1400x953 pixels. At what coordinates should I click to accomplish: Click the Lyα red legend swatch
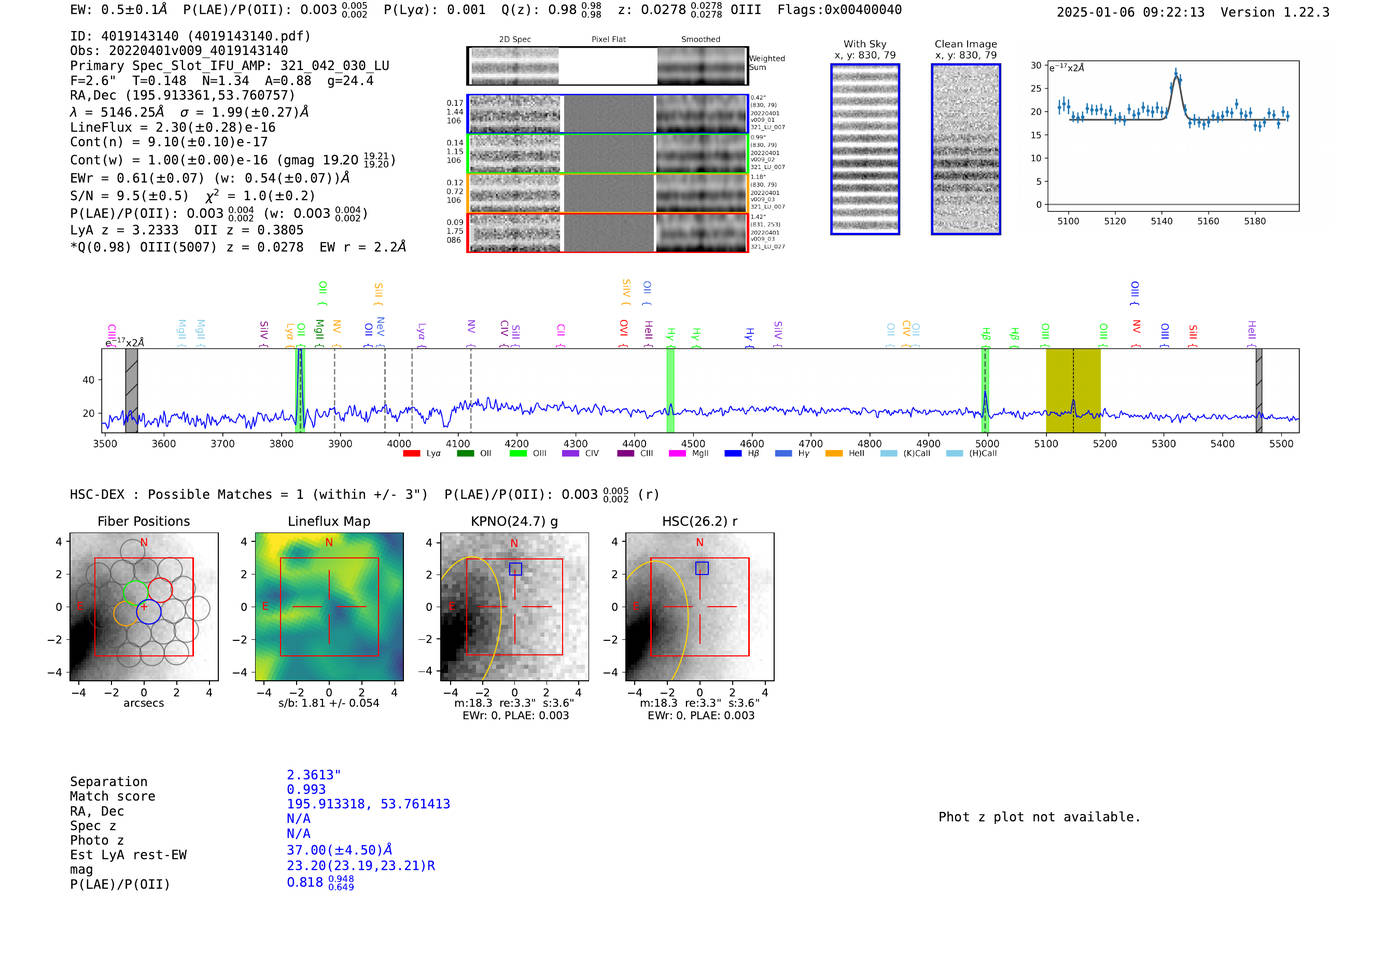pos(411,454)
